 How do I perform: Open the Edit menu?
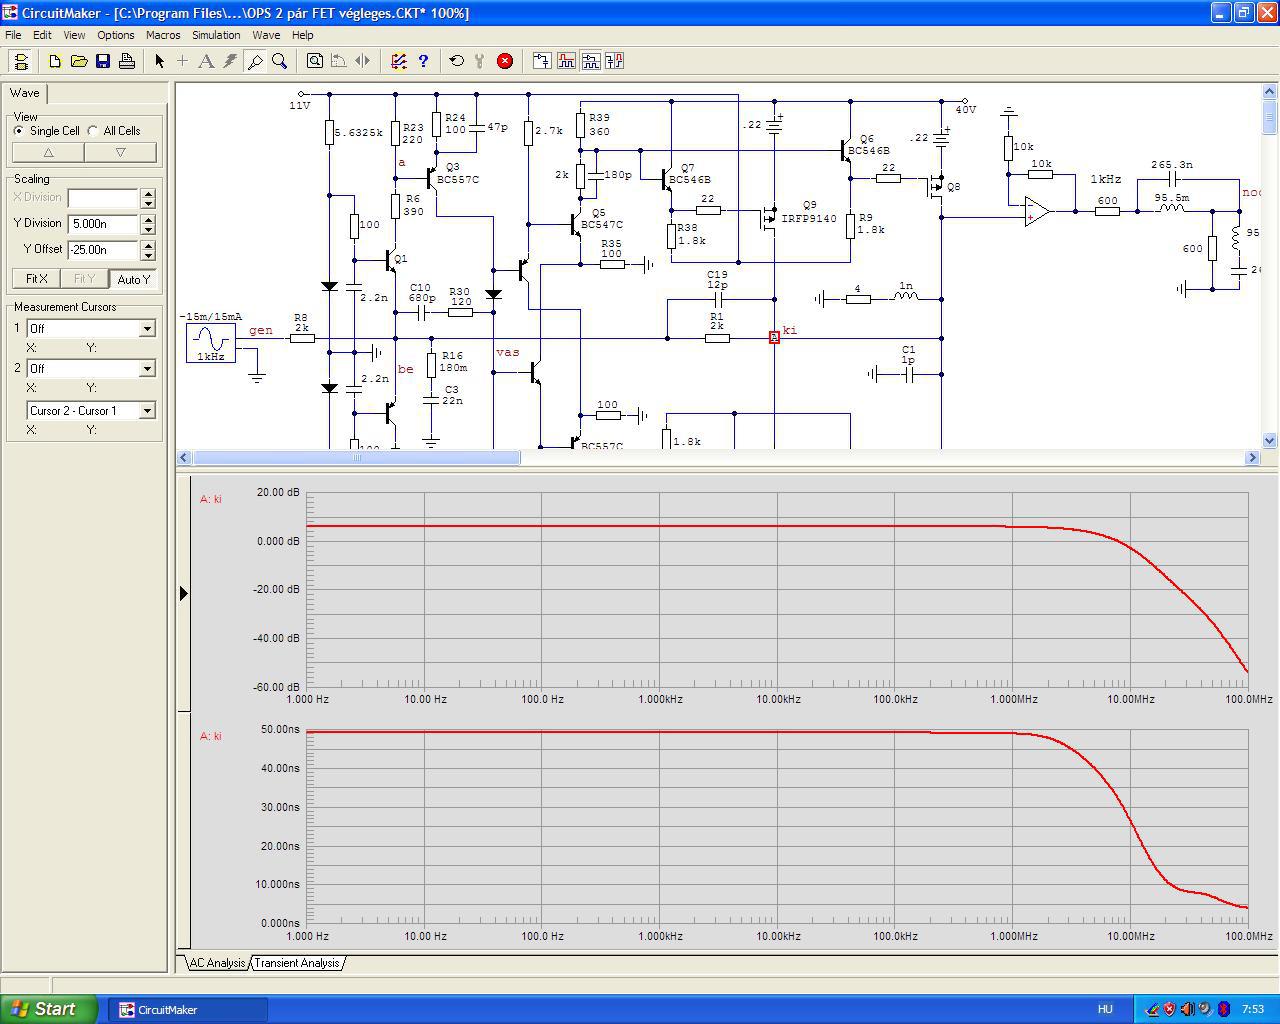pyautogui.click(x=42, y=35)
